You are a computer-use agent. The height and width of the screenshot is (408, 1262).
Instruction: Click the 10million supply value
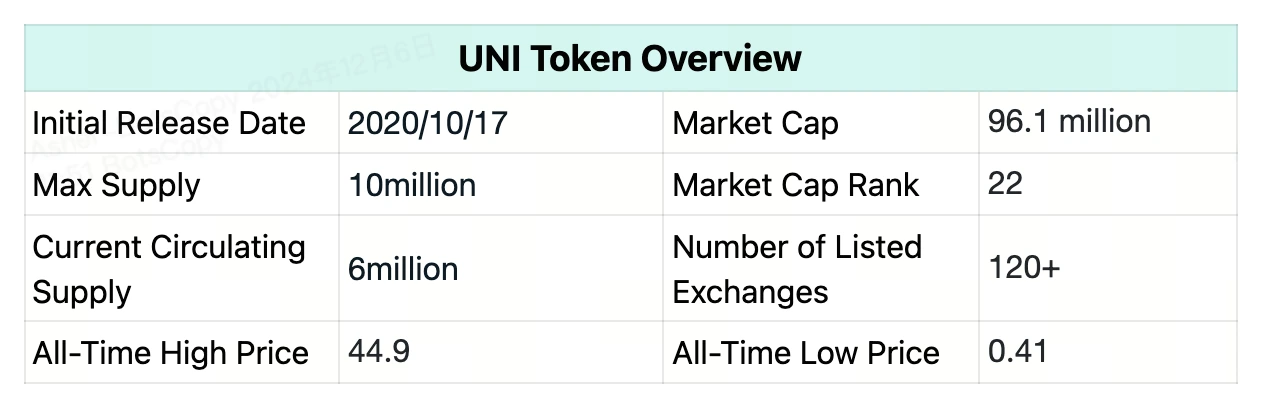[x=412, y=185]
